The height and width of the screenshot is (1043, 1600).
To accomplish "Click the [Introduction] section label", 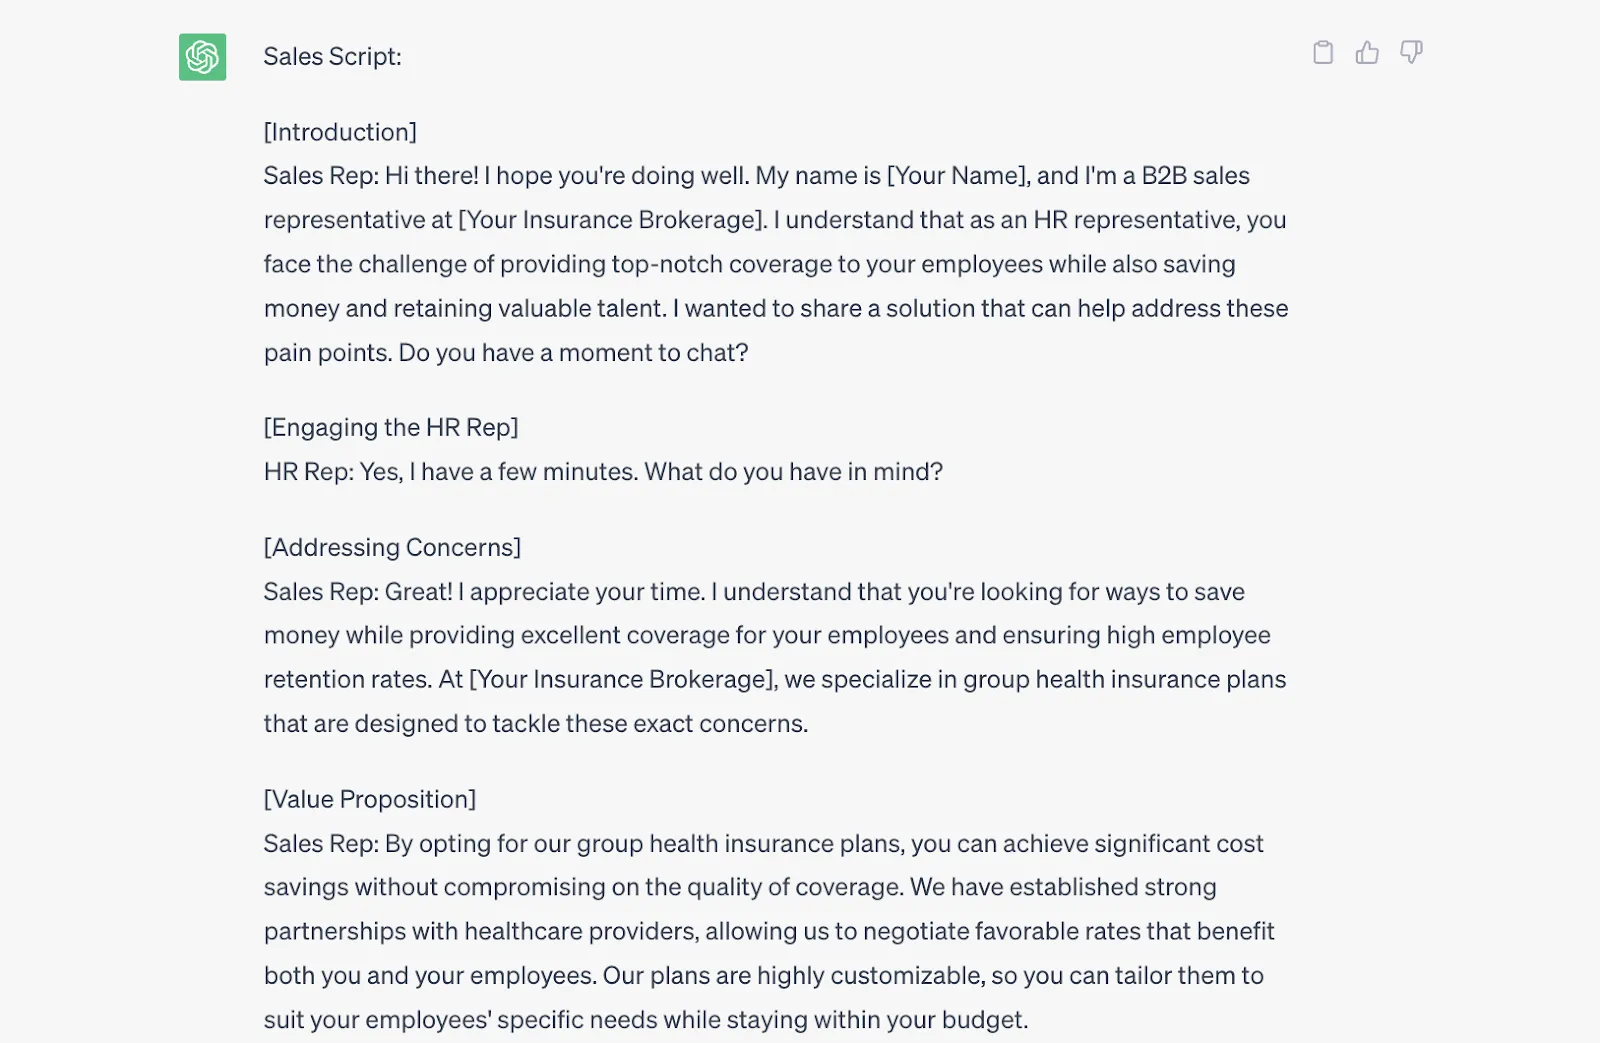I will (x=340, y=132).
